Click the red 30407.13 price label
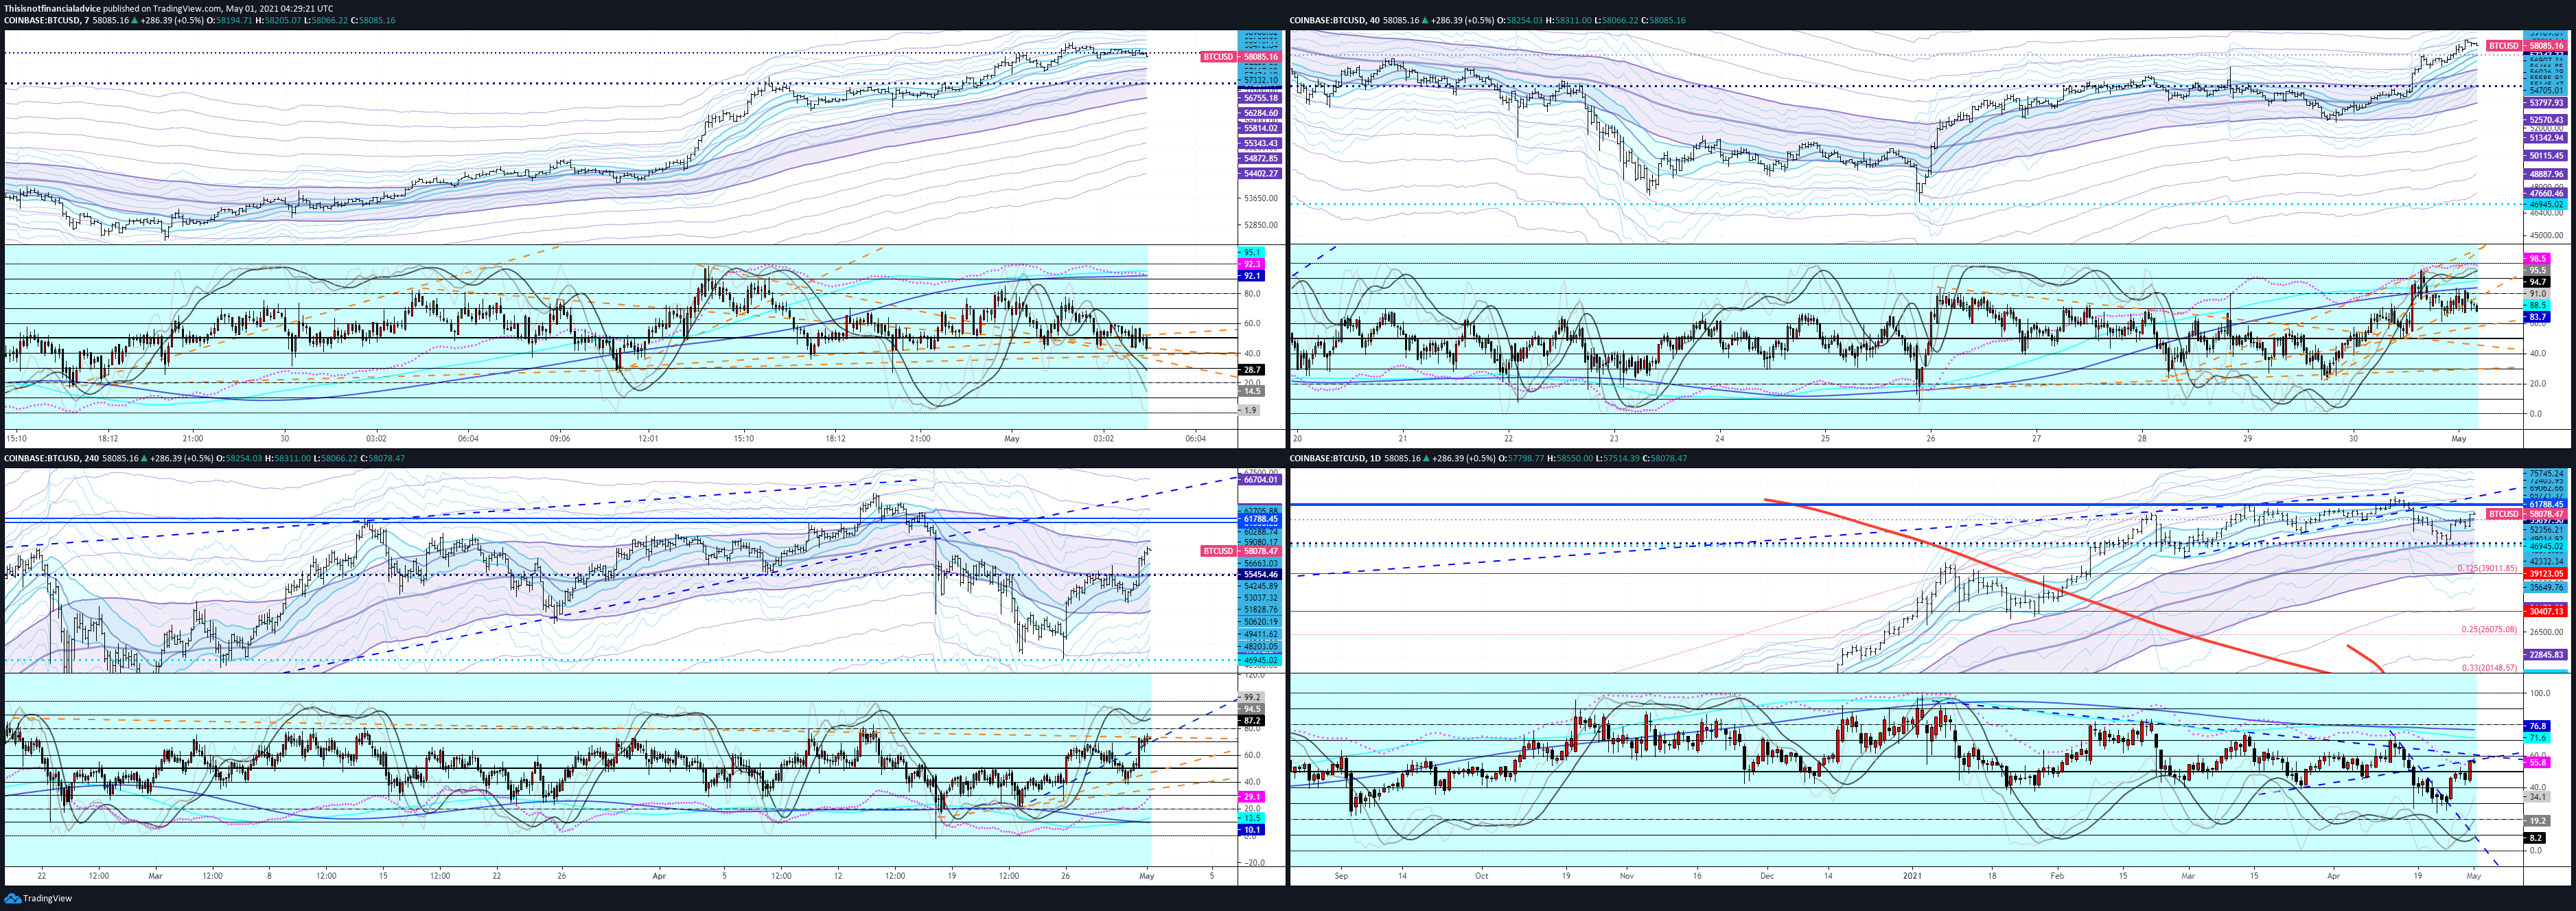The height and width of the screenshot is (911, 2576). click(2546, 611)
